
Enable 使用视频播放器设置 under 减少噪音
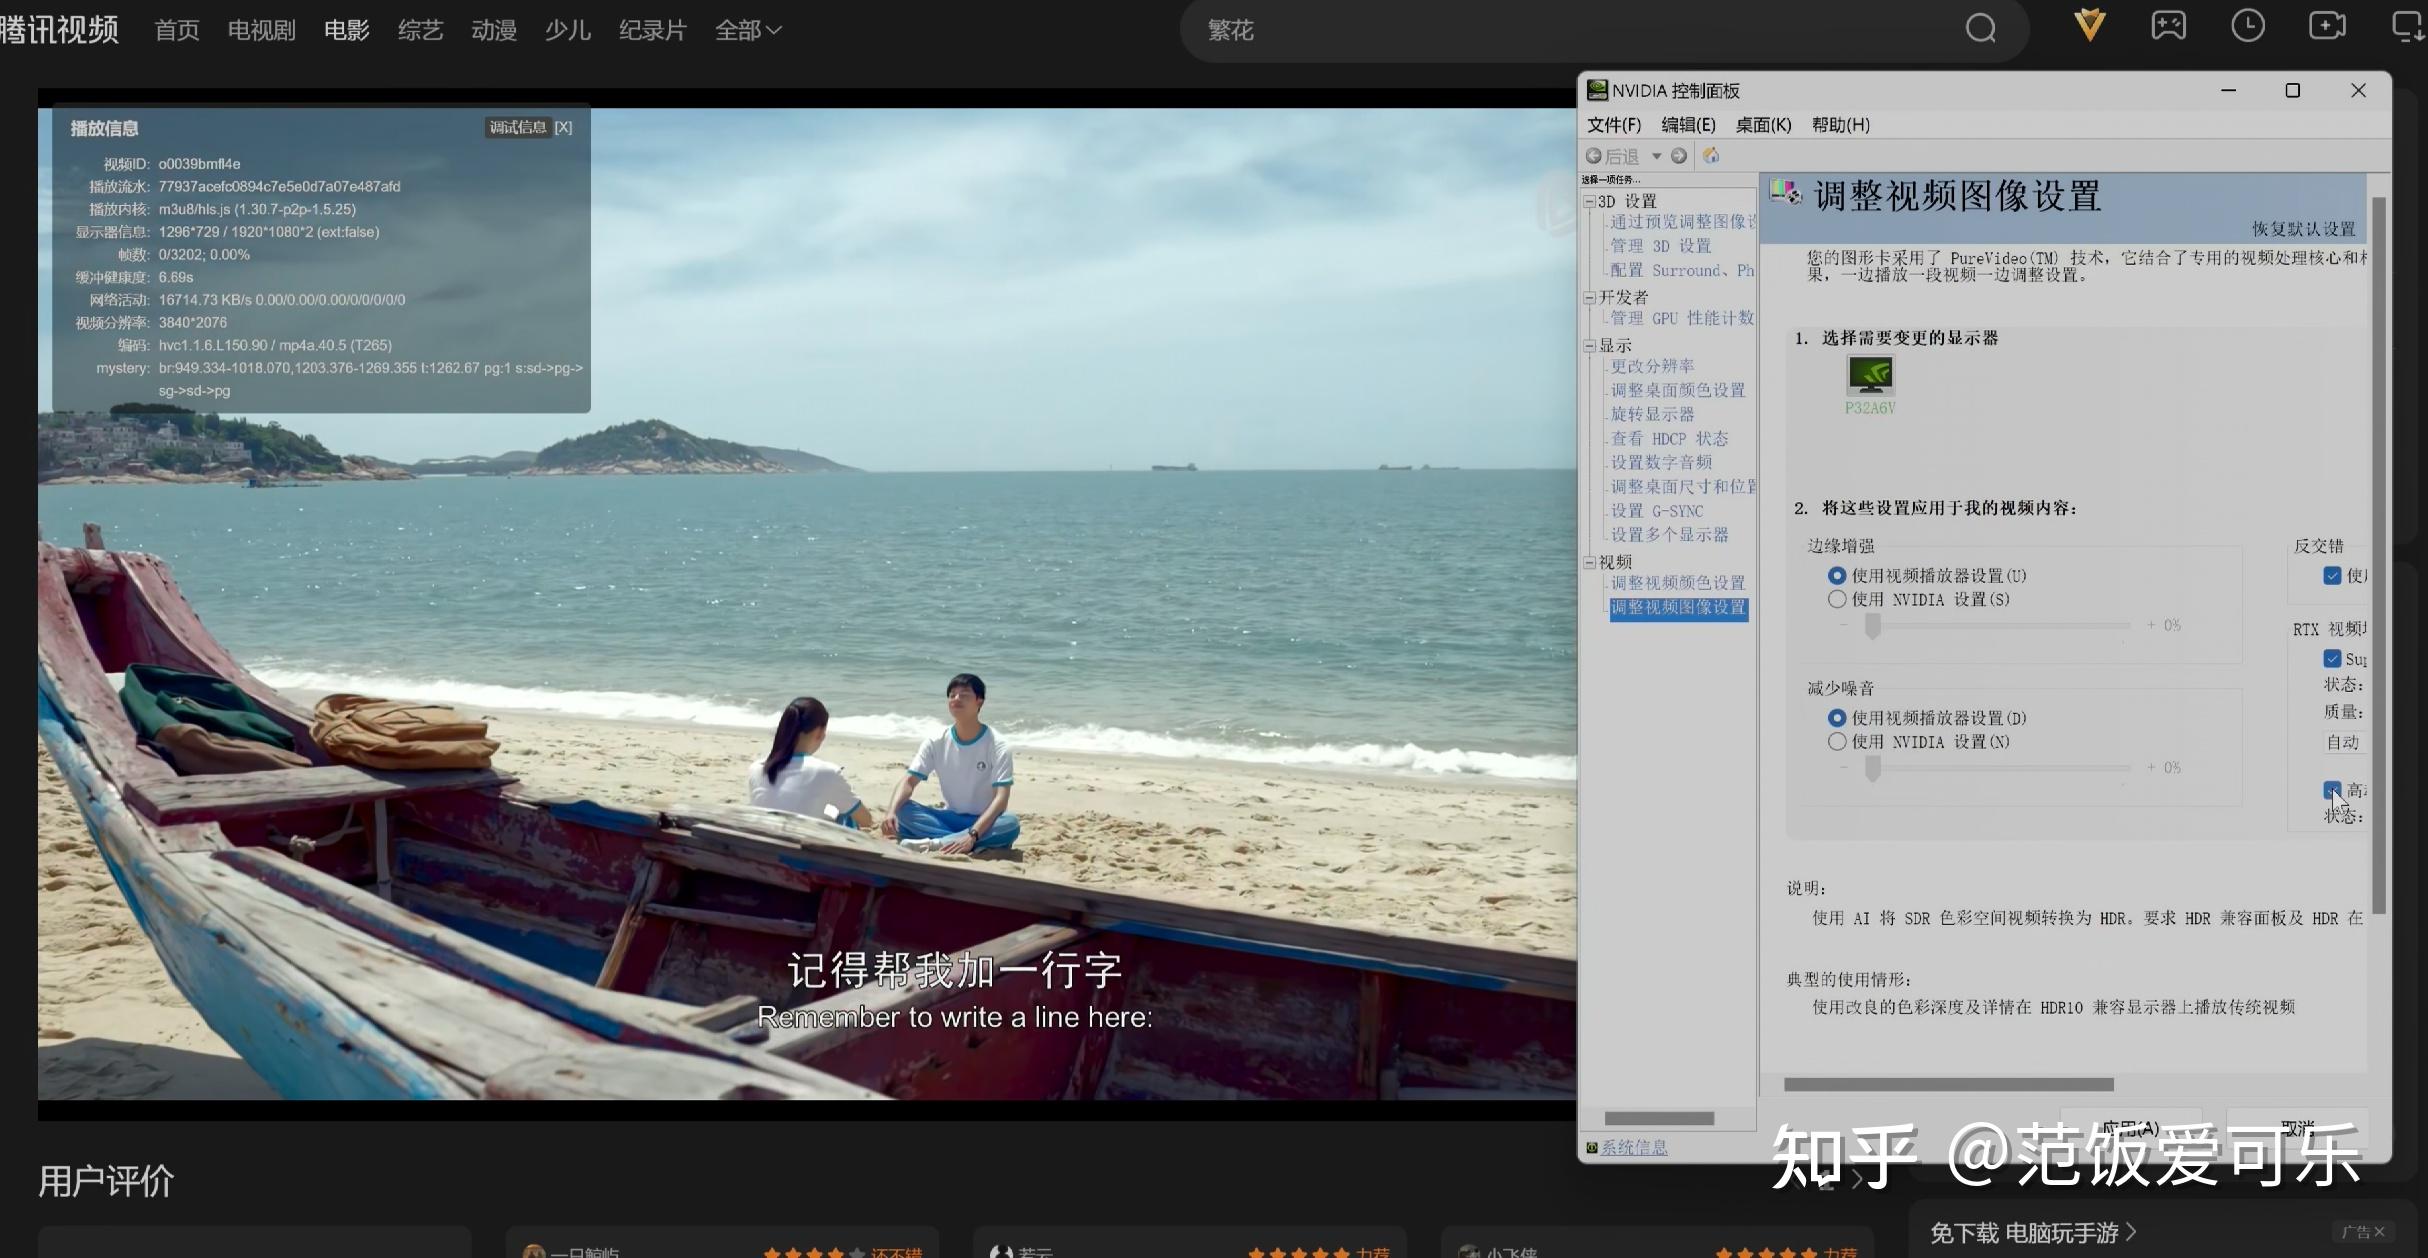coord(1838,717)
